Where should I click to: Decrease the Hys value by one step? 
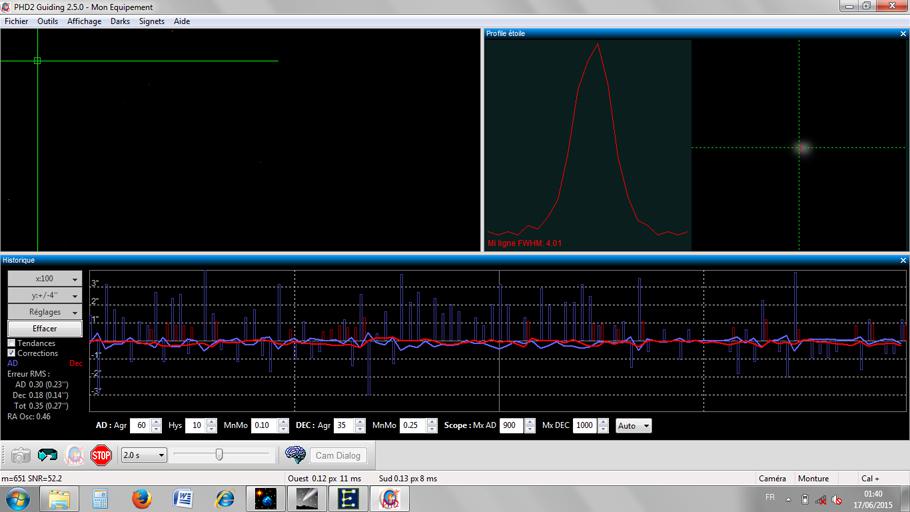pyautogui.click(x=211, y=430)
